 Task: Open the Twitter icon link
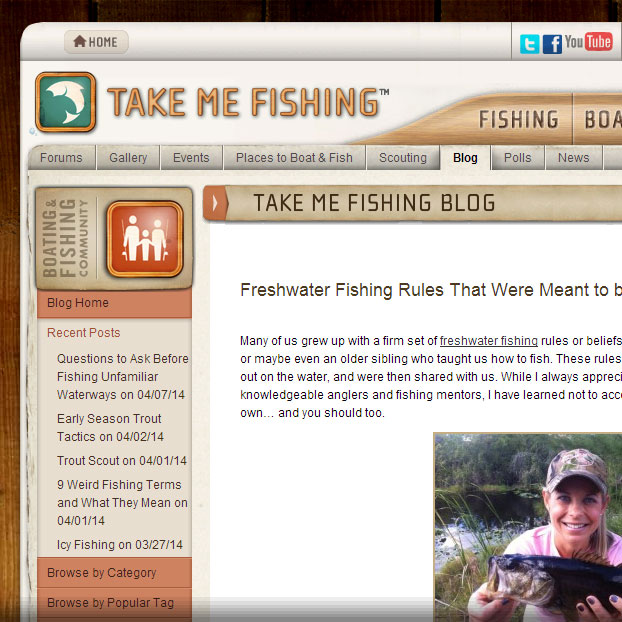(529, 44)
